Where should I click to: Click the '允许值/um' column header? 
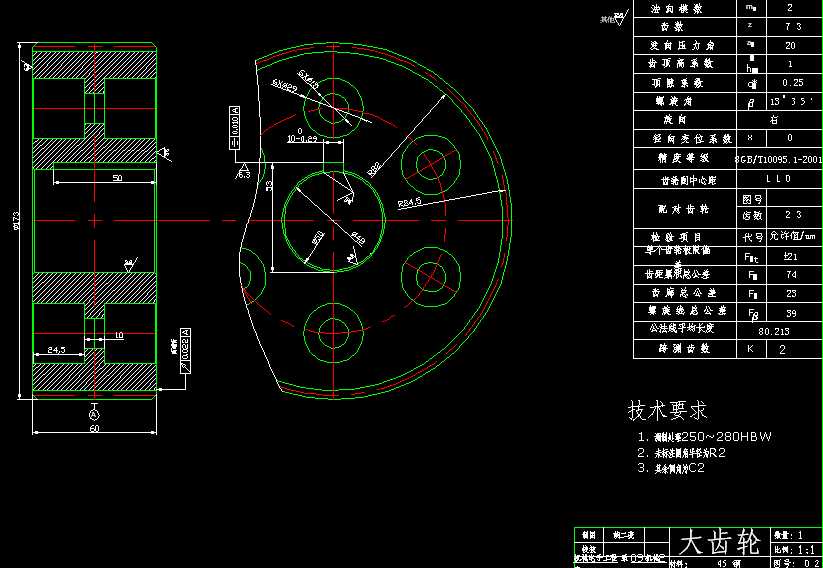point(794,236)
